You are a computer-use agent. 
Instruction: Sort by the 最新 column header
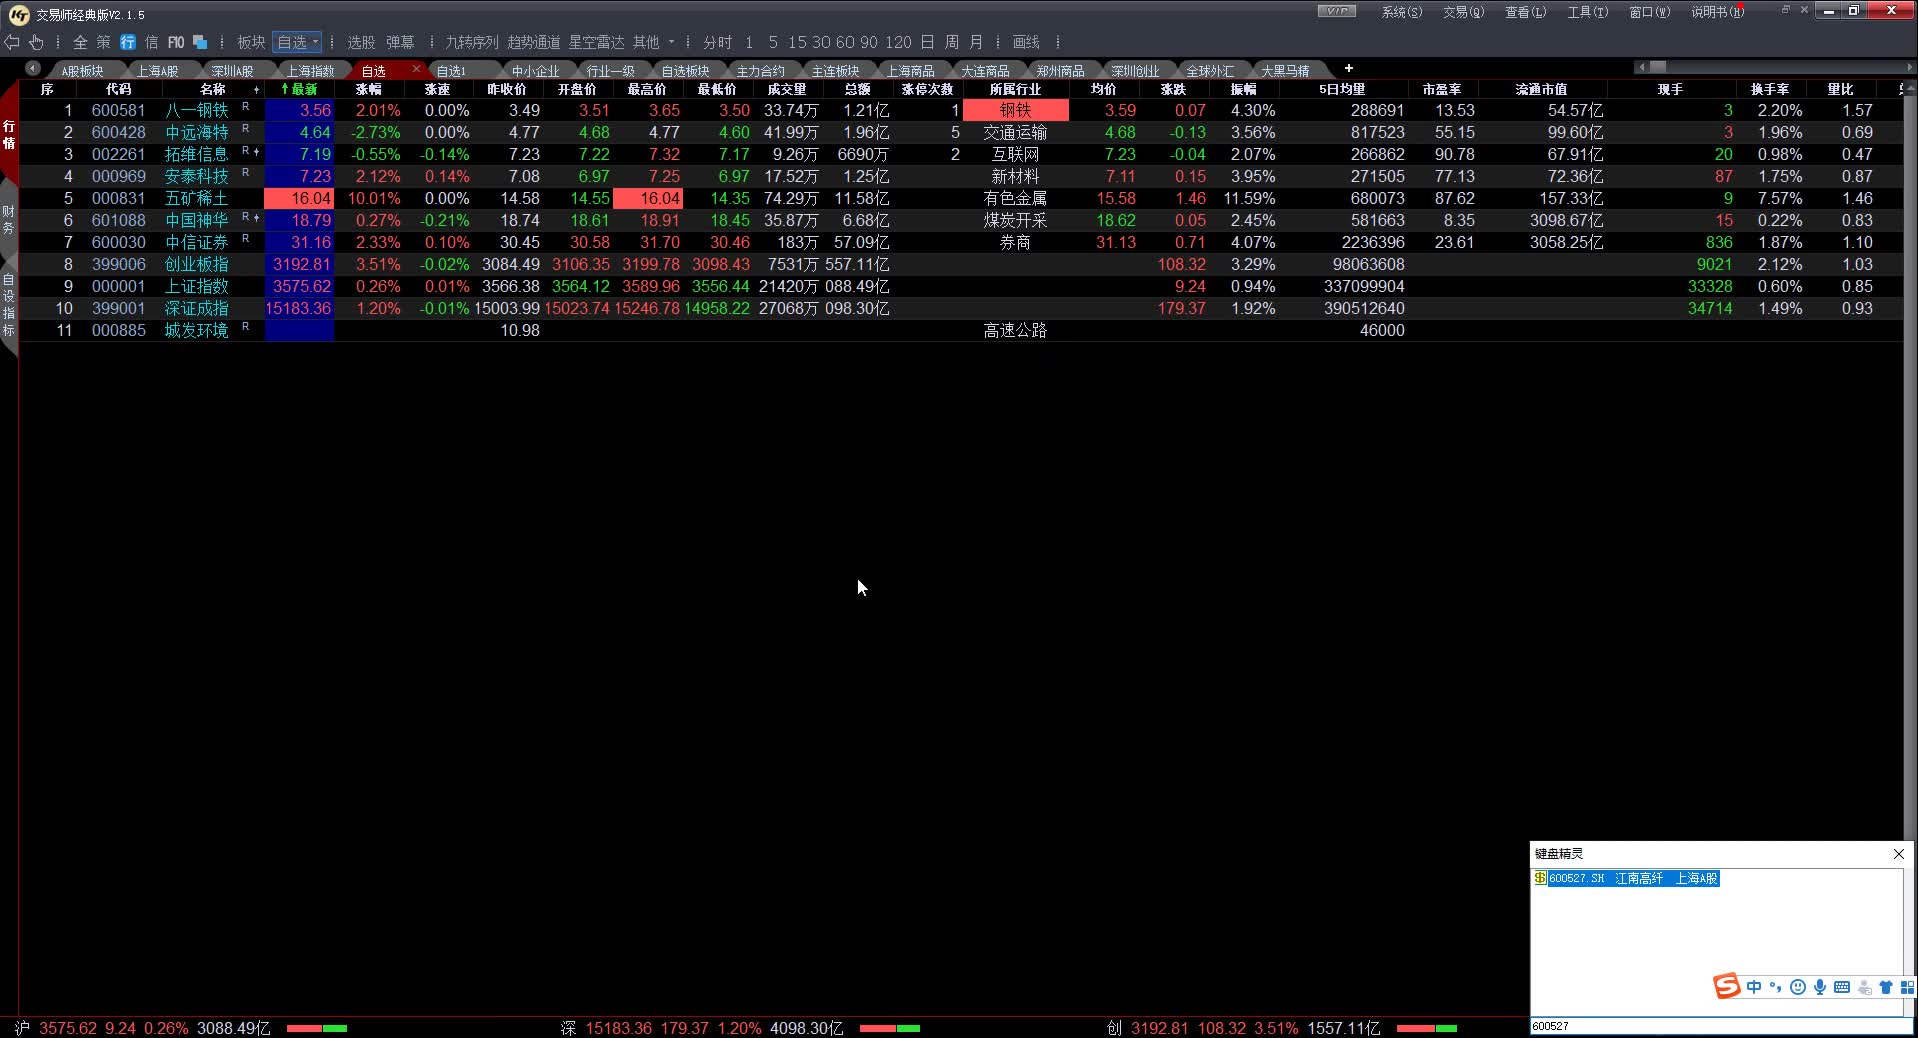tap(299, 89)
